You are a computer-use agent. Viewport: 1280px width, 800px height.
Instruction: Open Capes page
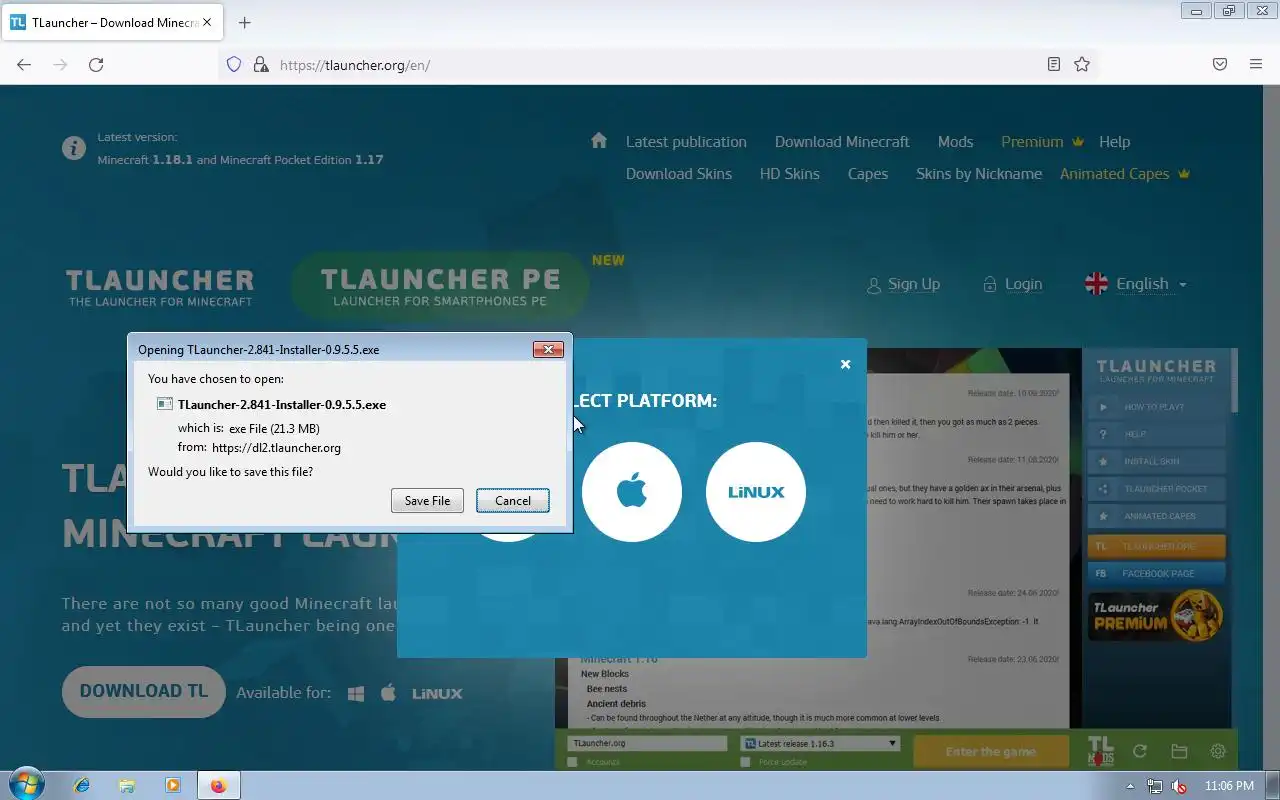point(867,174)
